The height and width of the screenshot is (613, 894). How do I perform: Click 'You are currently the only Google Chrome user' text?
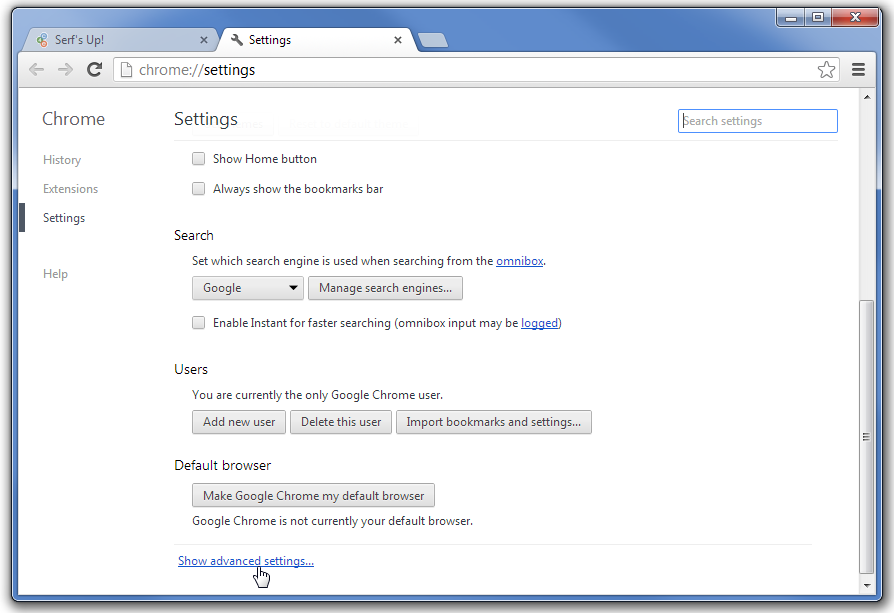(x=318, y=395)
